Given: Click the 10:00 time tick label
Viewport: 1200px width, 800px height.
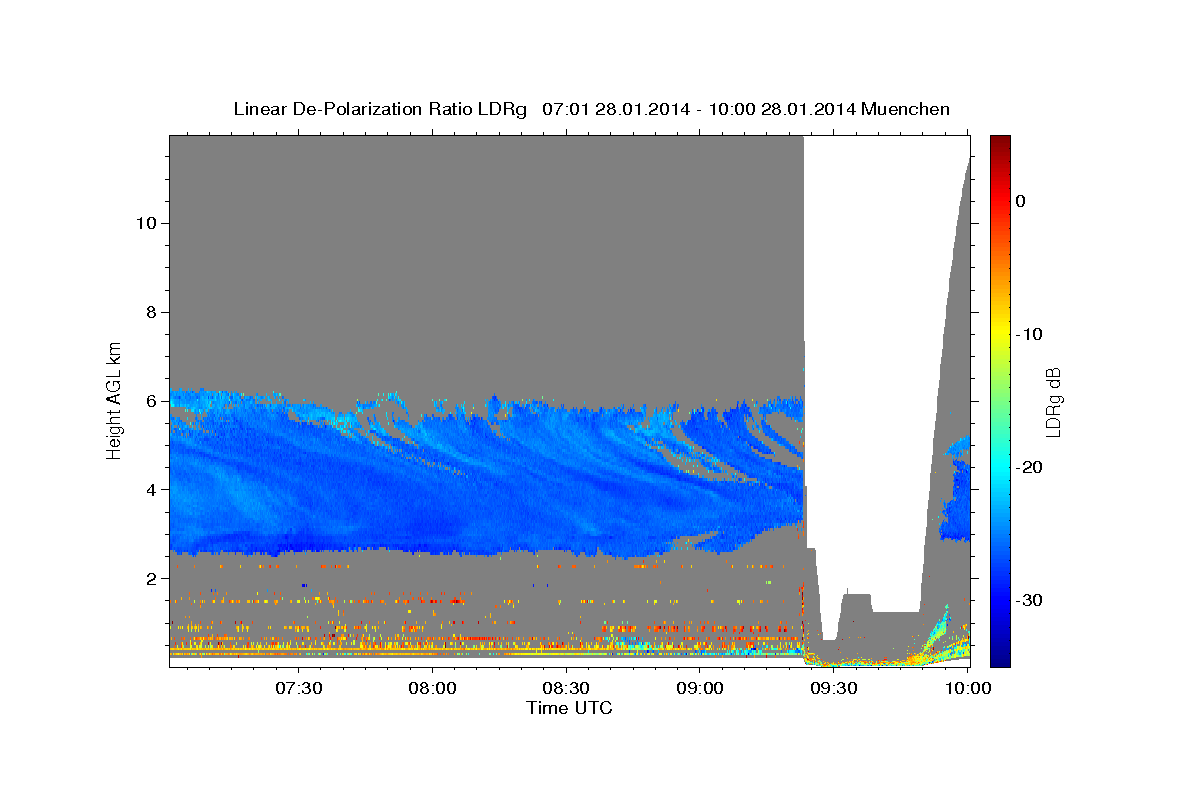Looking at the screenshot, I should (x=967, y=688).
